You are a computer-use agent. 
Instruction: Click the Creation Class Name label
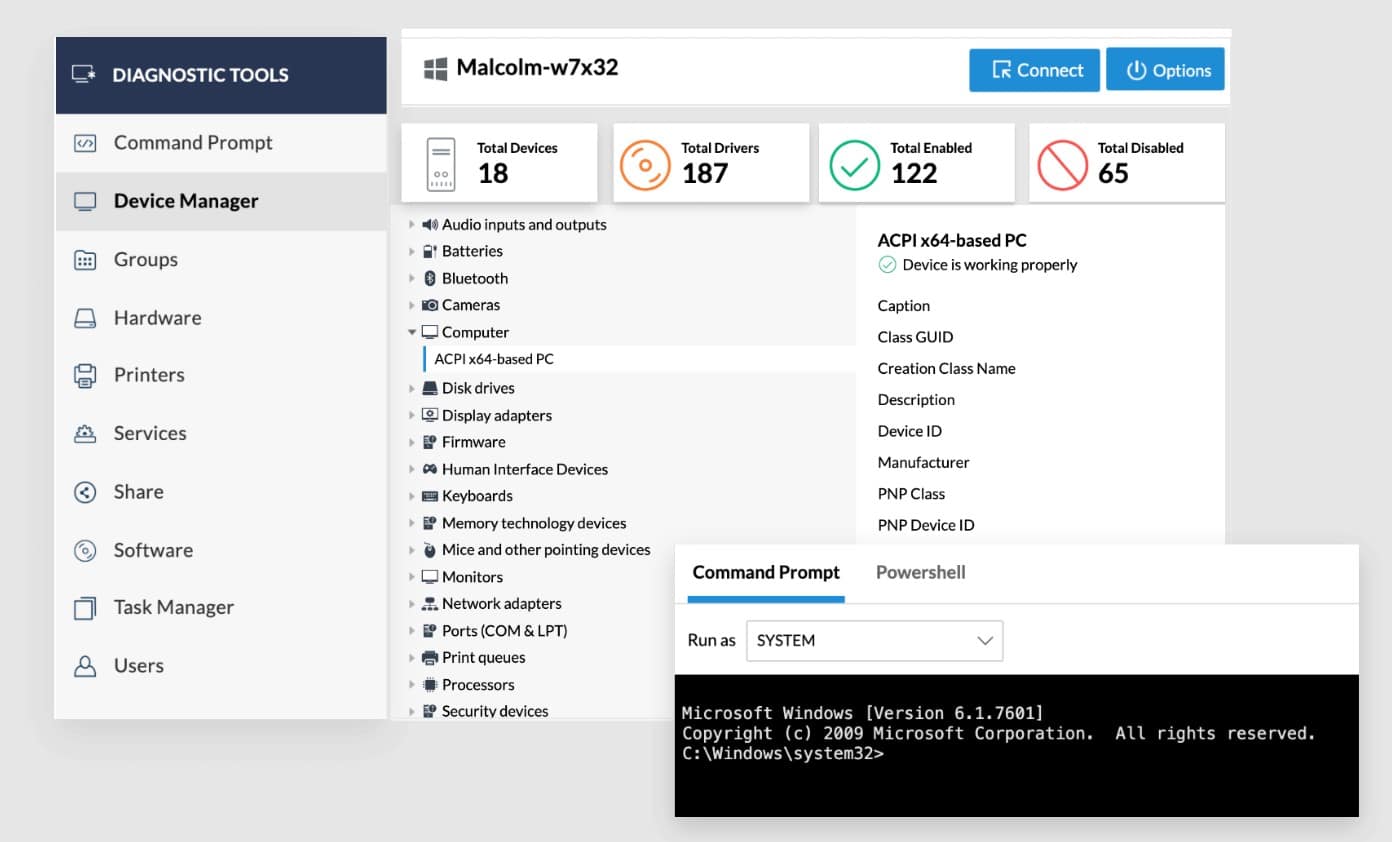947,369
